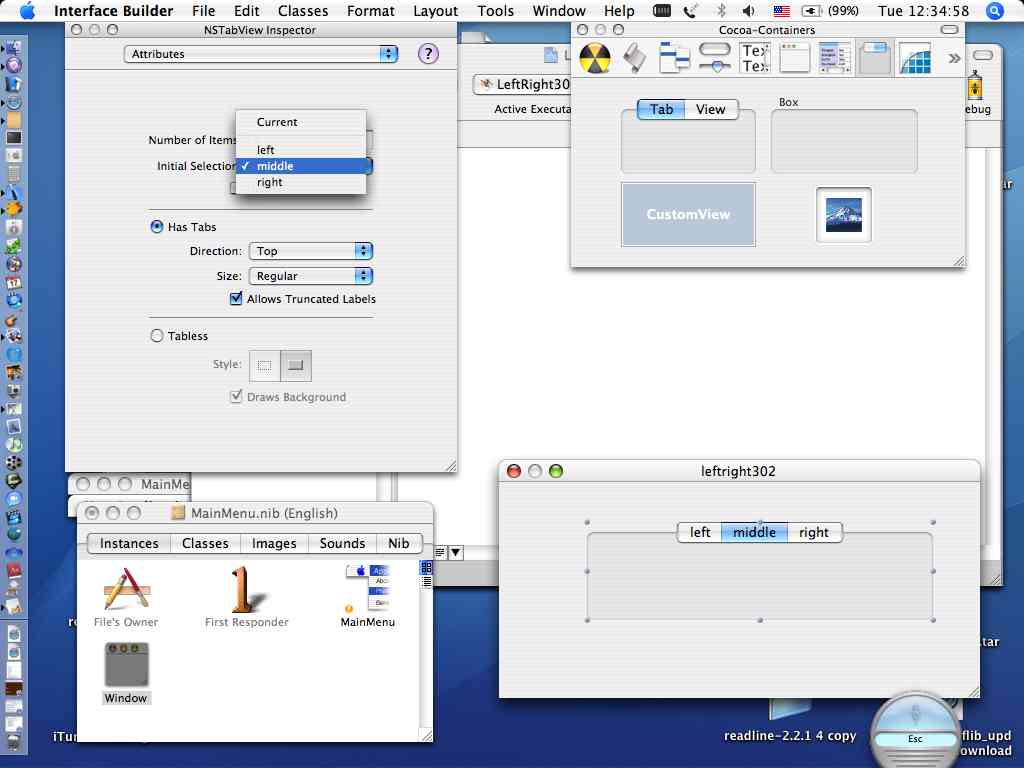This screenshot has height=768, width=1024.
Task: Open the Classes menu in menu bar
Action: pyautogui.click(x=303, y=11)
